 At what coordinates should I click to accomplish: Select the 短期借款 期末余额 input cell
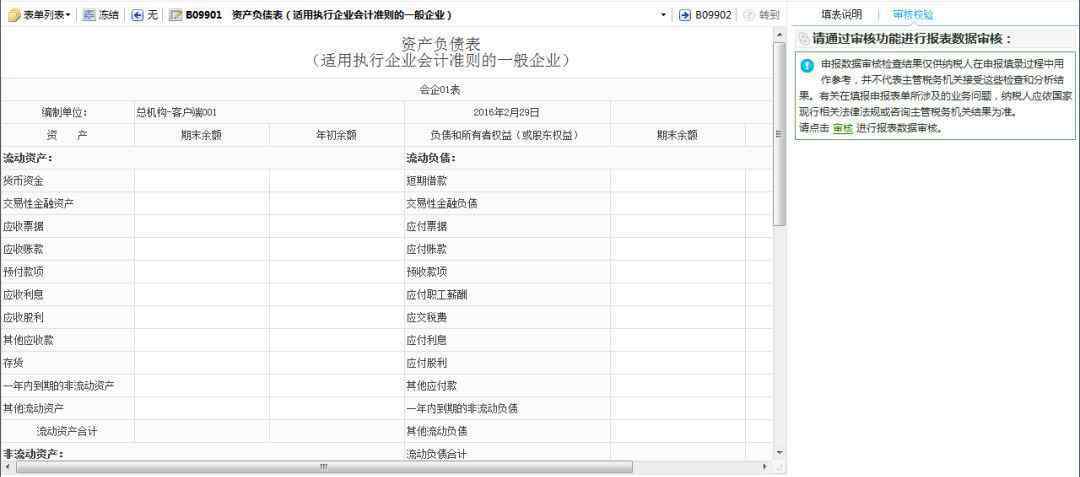(677, 180)
